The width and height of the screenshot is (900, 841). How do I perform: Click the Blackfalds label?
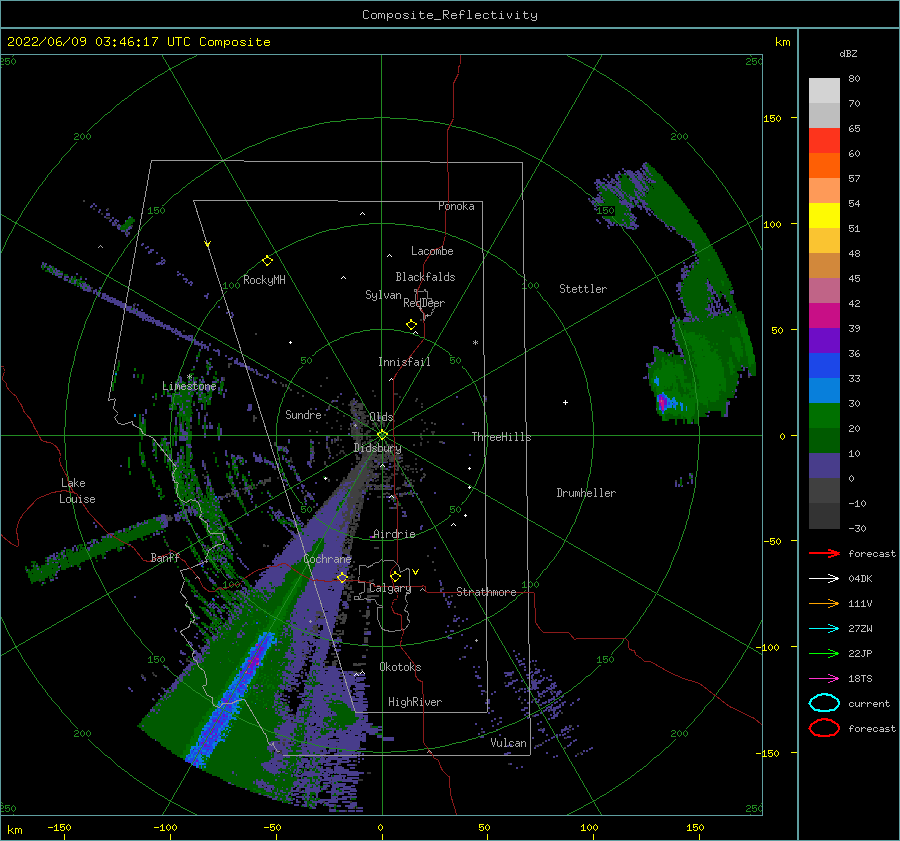point(425,277)
